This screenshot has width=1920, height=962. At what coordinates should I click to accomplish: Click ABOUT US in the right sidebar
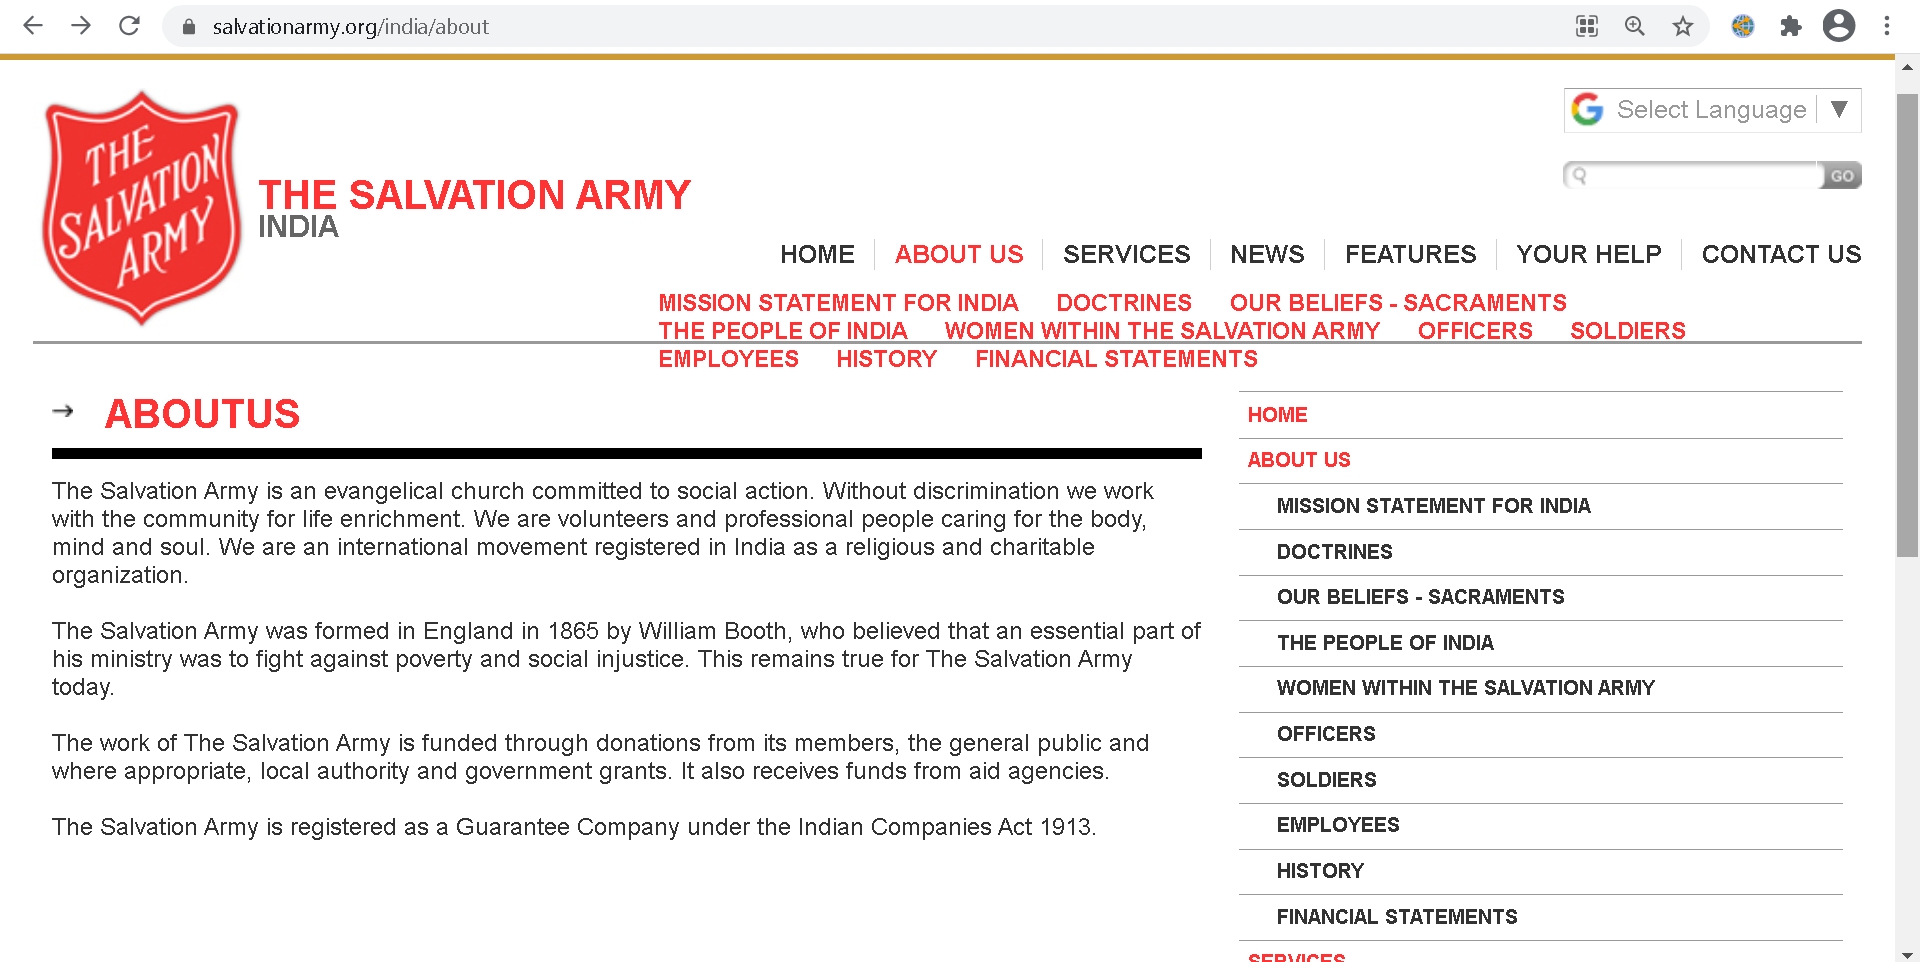click(1298, 460)
